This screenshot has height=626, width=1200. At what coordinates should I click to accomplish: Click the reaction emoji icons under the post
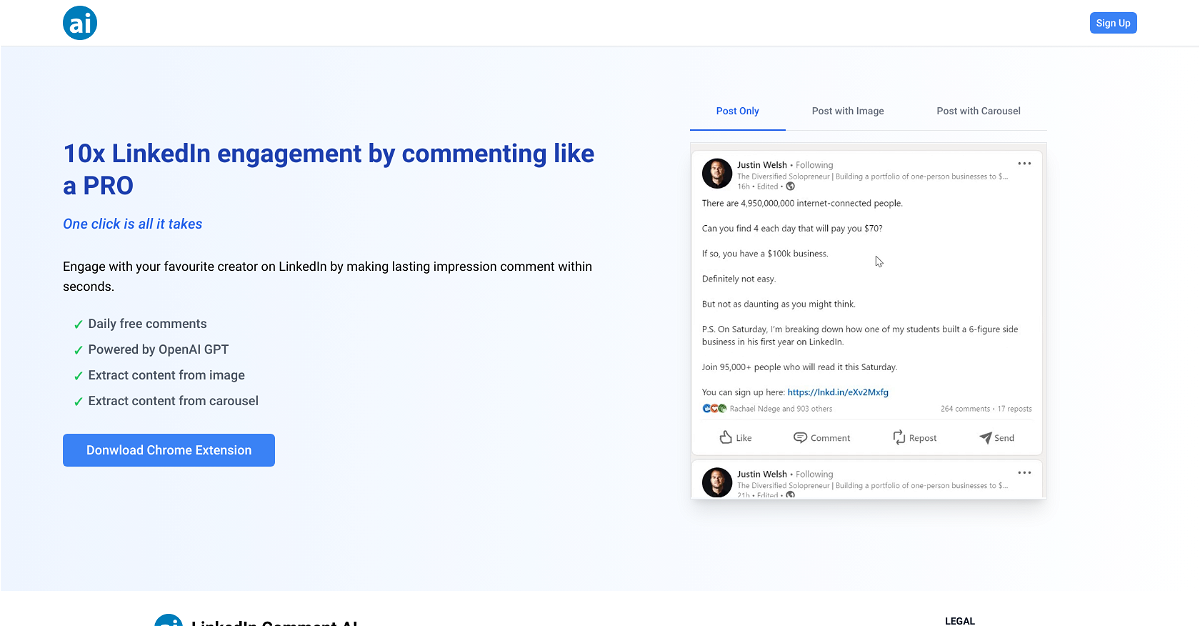click(714, 409)
